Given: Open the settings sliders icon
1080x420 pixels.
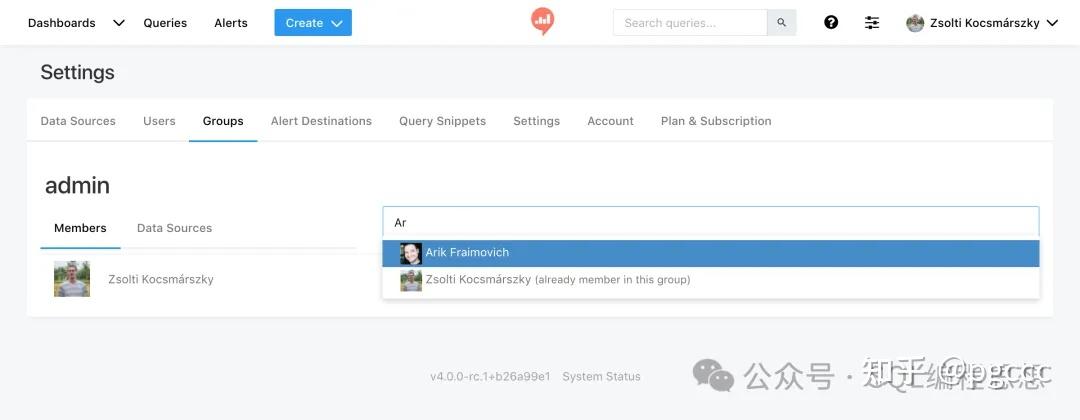Looking at the screenshot, I should click(x=872, y=23).
